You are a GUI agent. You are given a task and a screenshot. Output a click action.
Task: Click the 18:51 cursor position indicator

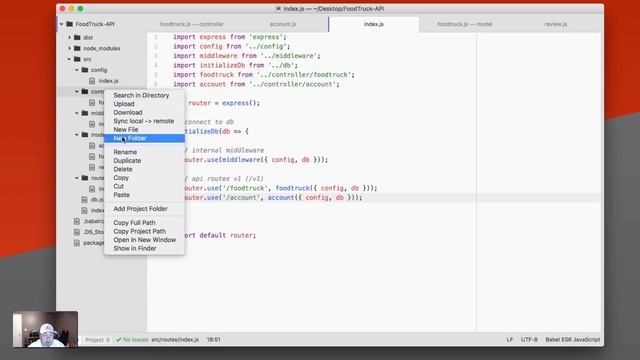[213, 340]
